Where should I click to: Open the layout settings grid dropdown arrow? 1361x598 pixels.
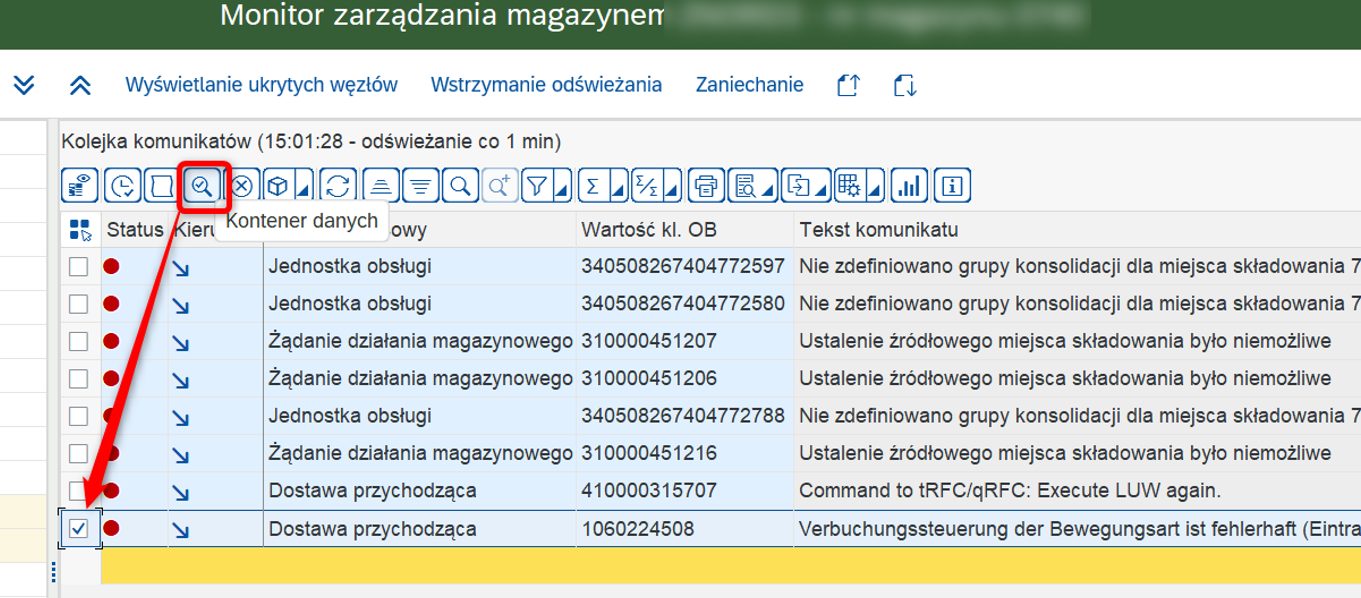tap(875, 188)
